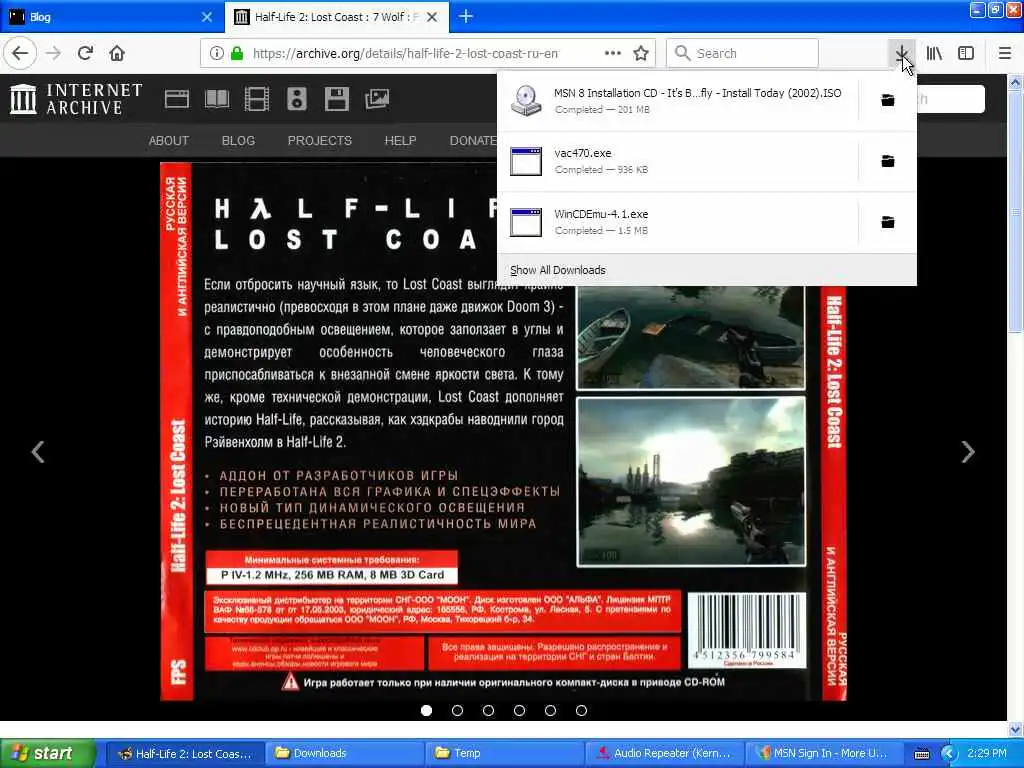
Task: Bookmark this page with the star icon
Action: coord(641,53)
